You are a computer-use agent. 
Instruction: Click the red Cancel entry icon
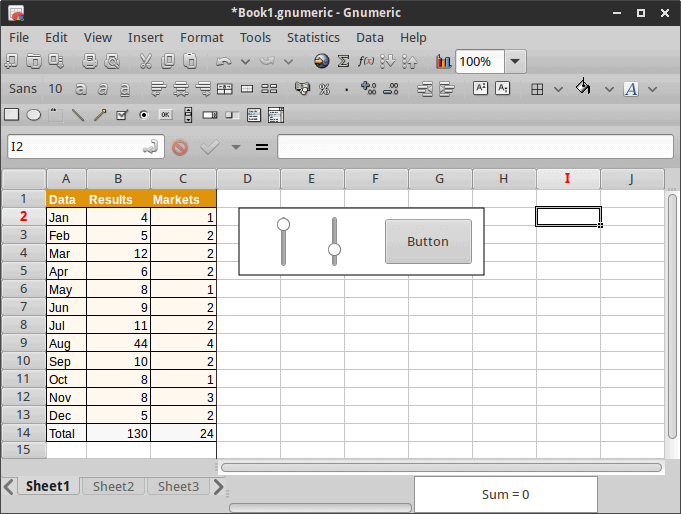pyautogui.click(x=180, y=148)
